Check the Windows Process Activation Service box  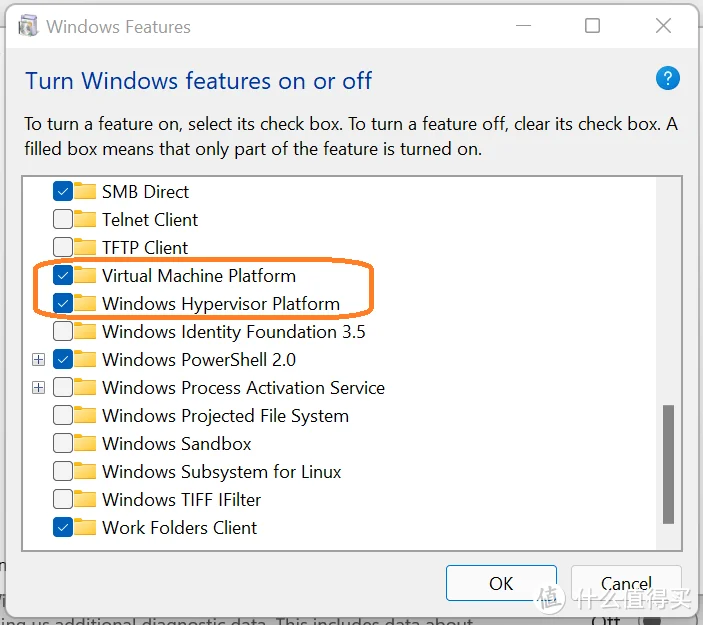63,387
